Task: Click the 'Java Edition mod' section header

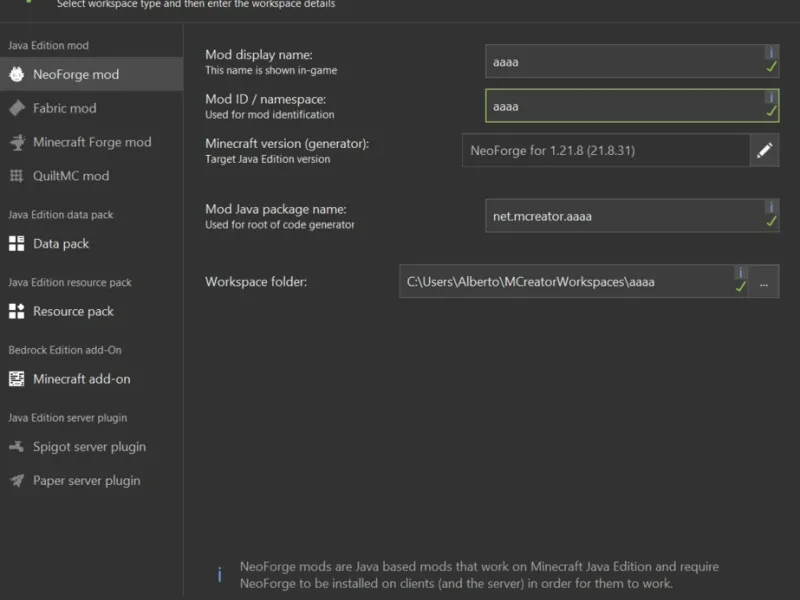Action: tap(48, 45)
